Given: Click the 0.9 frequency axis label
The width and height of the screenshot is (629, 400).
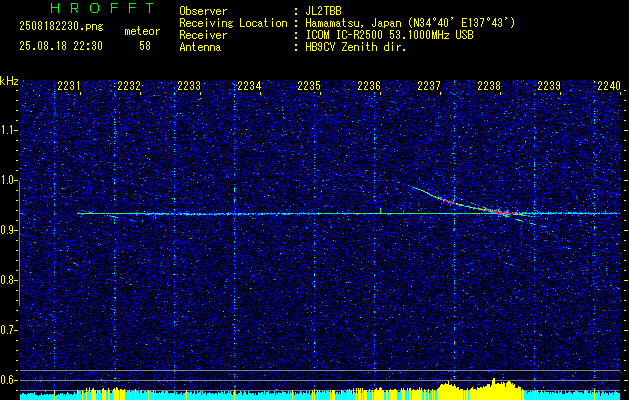Looking at the screenshot, I should pyautogui.click(x=8, y=230).
